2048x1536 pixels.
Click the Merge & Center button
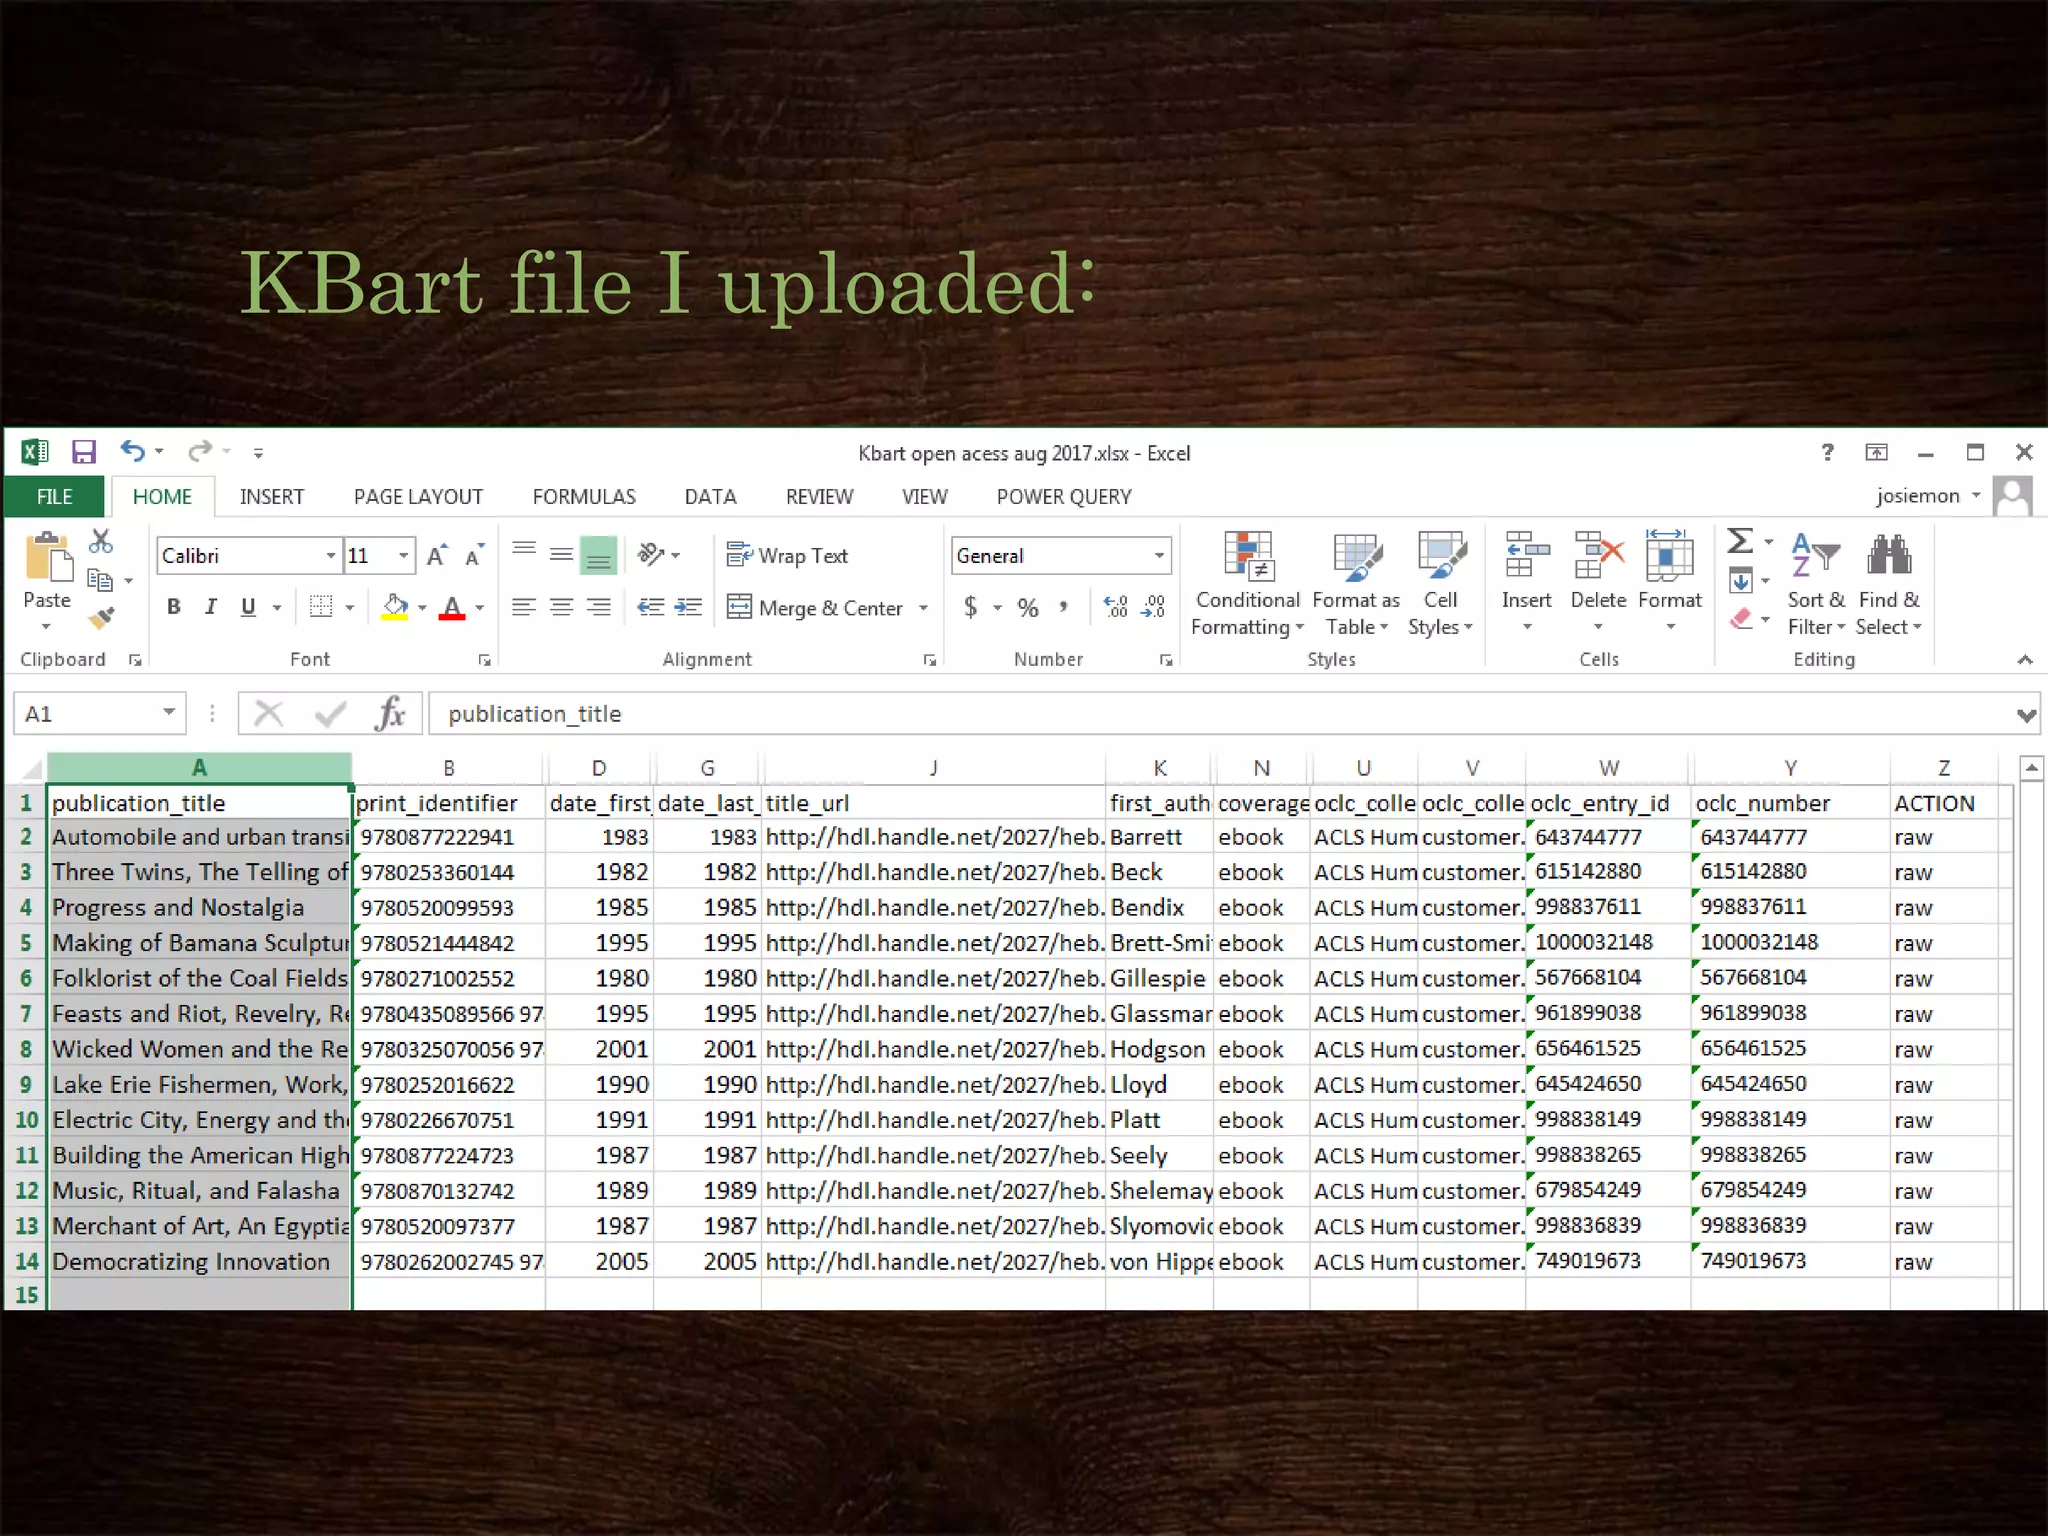(x=815, y=608)
